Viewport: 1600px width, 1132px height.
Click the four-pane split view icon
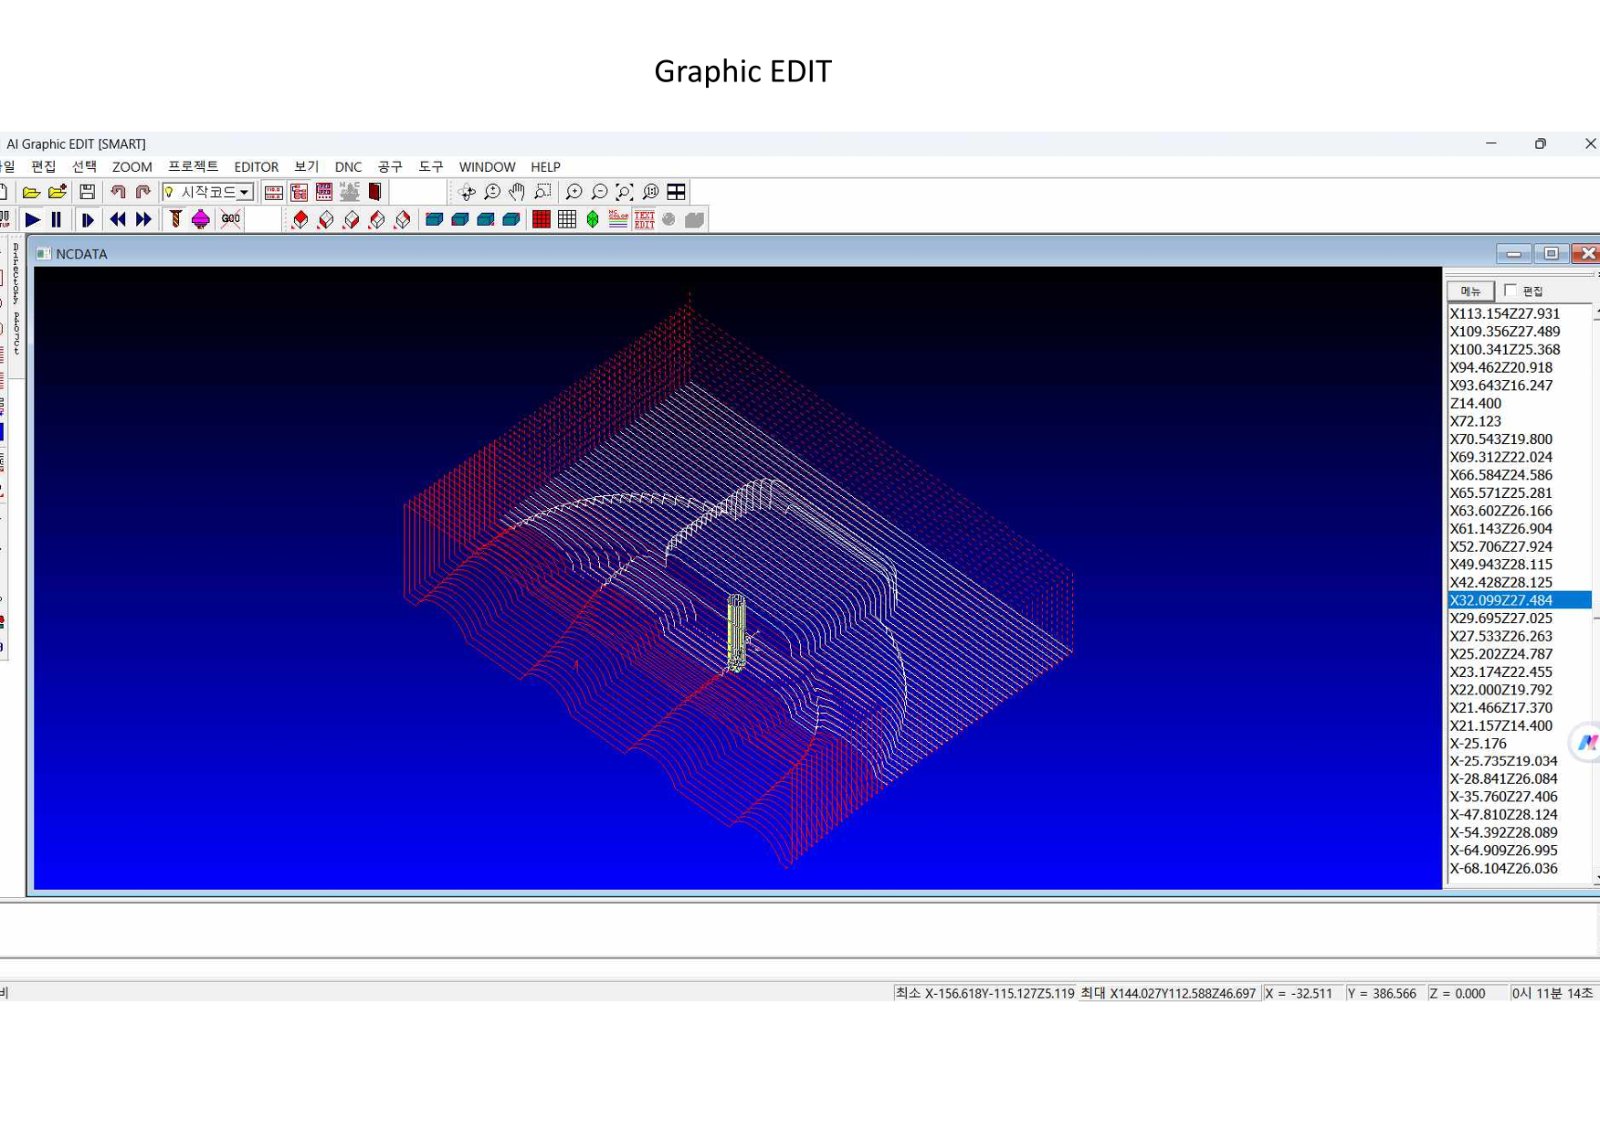[x=677, y=192]
